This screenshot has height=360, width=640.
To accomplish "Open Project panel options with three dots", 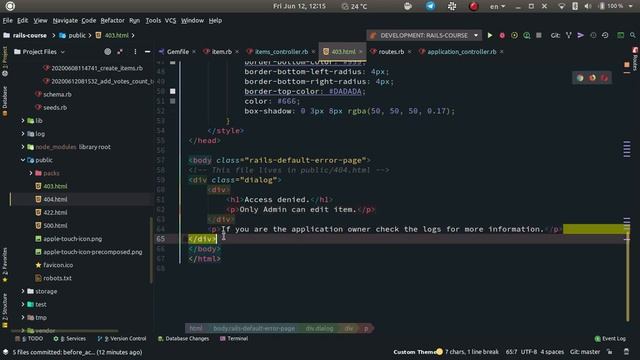I will coord(135,52).
